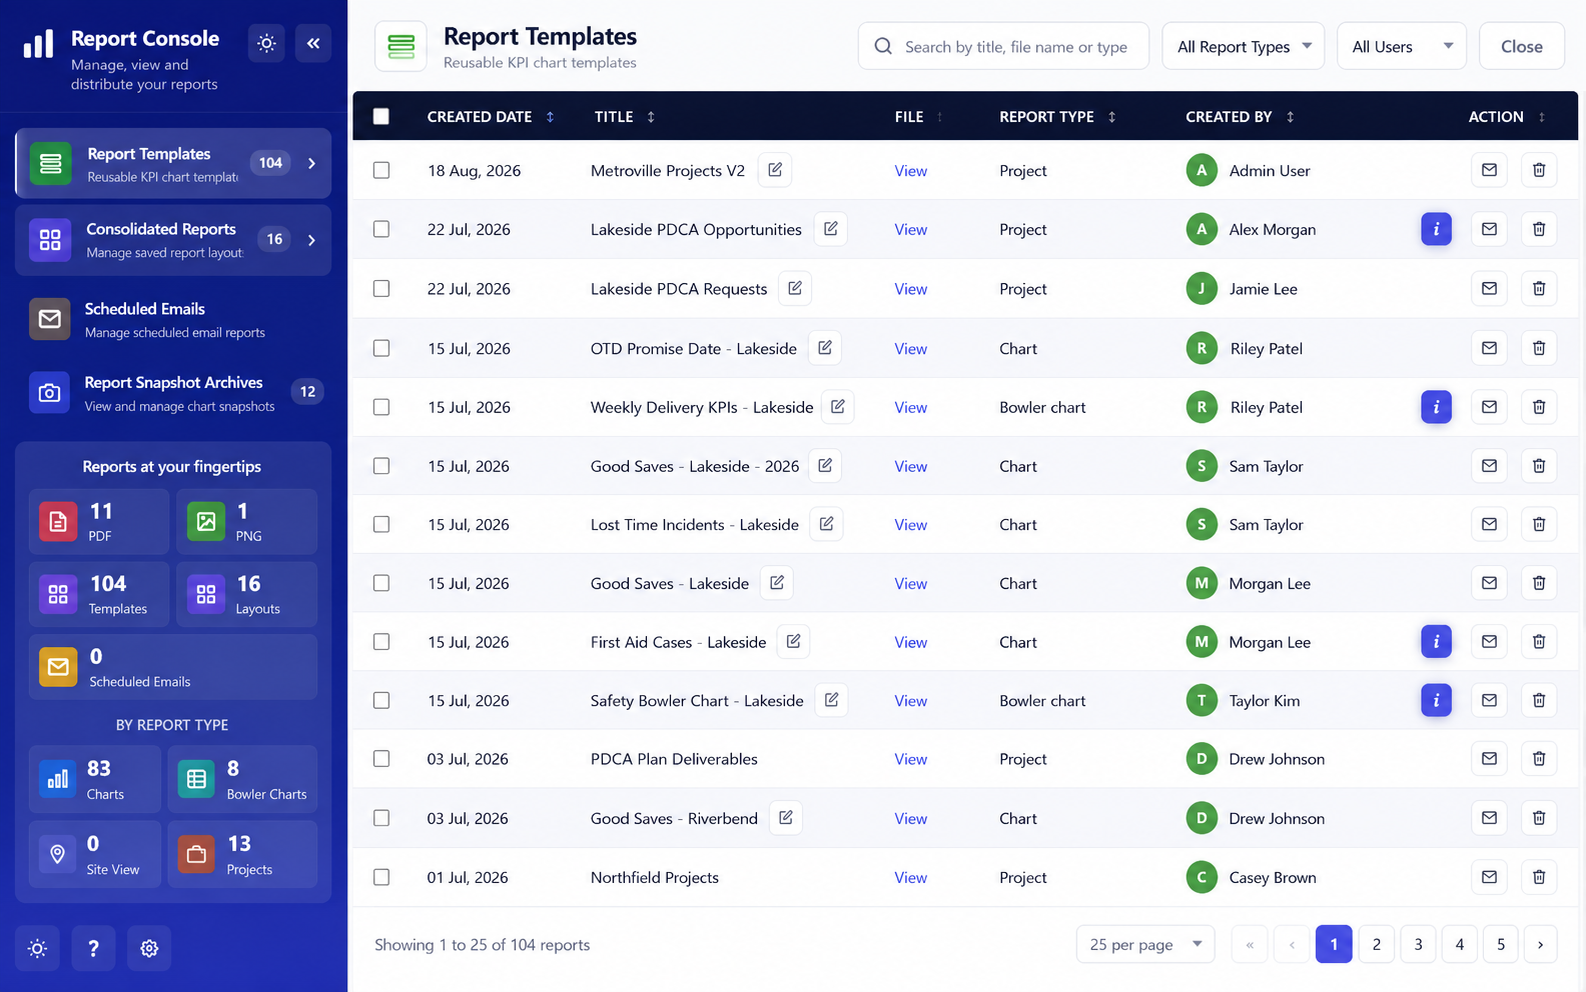
Task: Toggle the theme sun icon beside Report Console
Action: tap(266, 43)
